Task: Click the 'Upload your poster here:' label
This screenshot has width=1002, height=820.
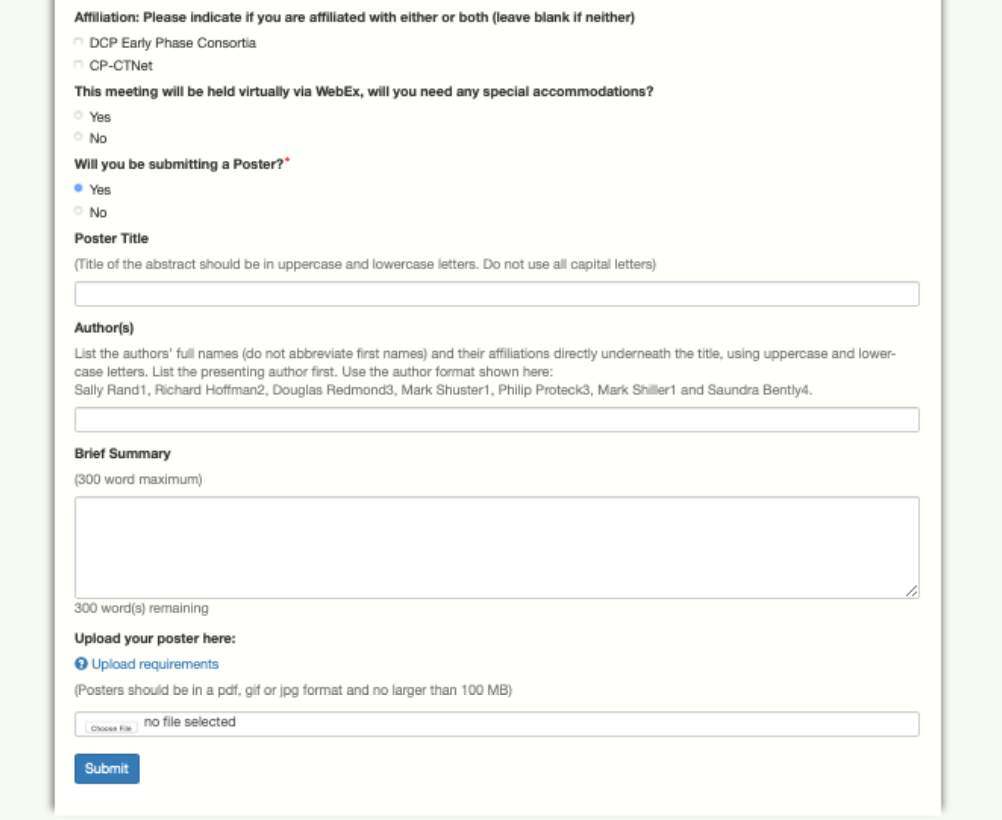Action: tap(154, 638)
